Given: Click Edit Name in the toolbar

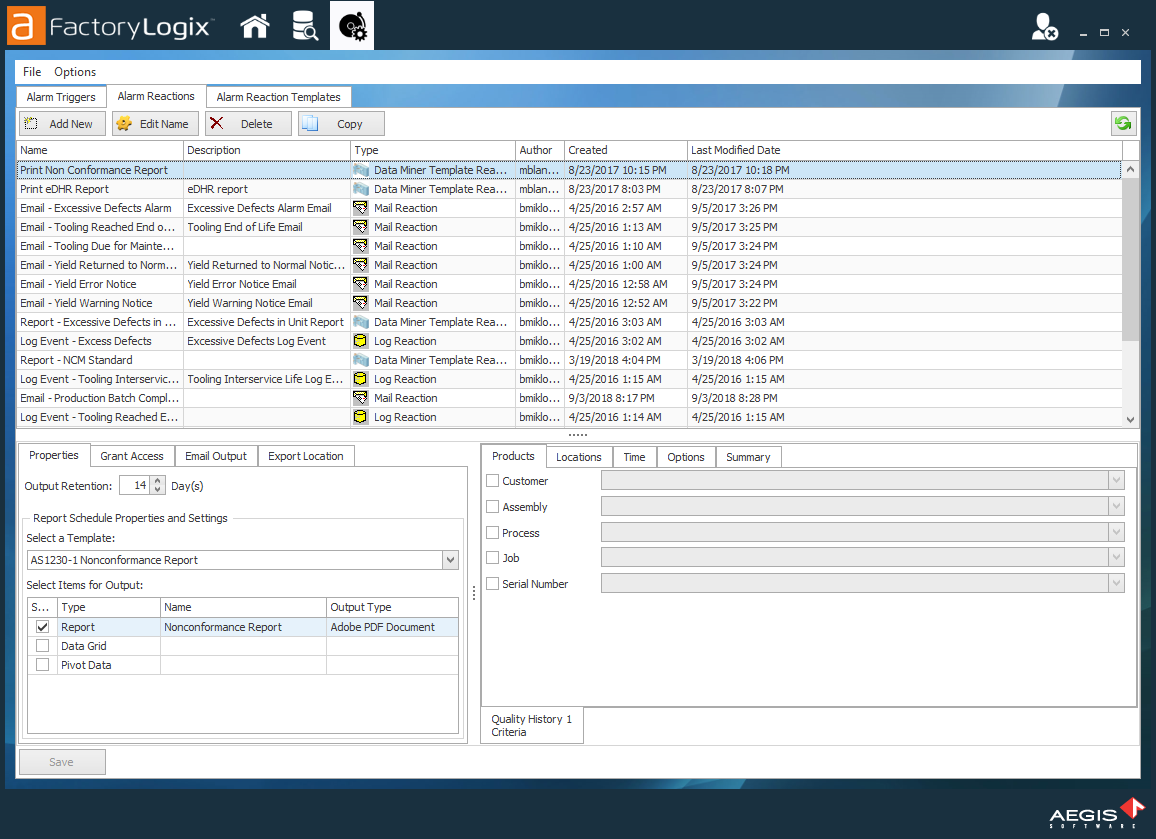Looking at the screenshot, I should tap(153, 124).
